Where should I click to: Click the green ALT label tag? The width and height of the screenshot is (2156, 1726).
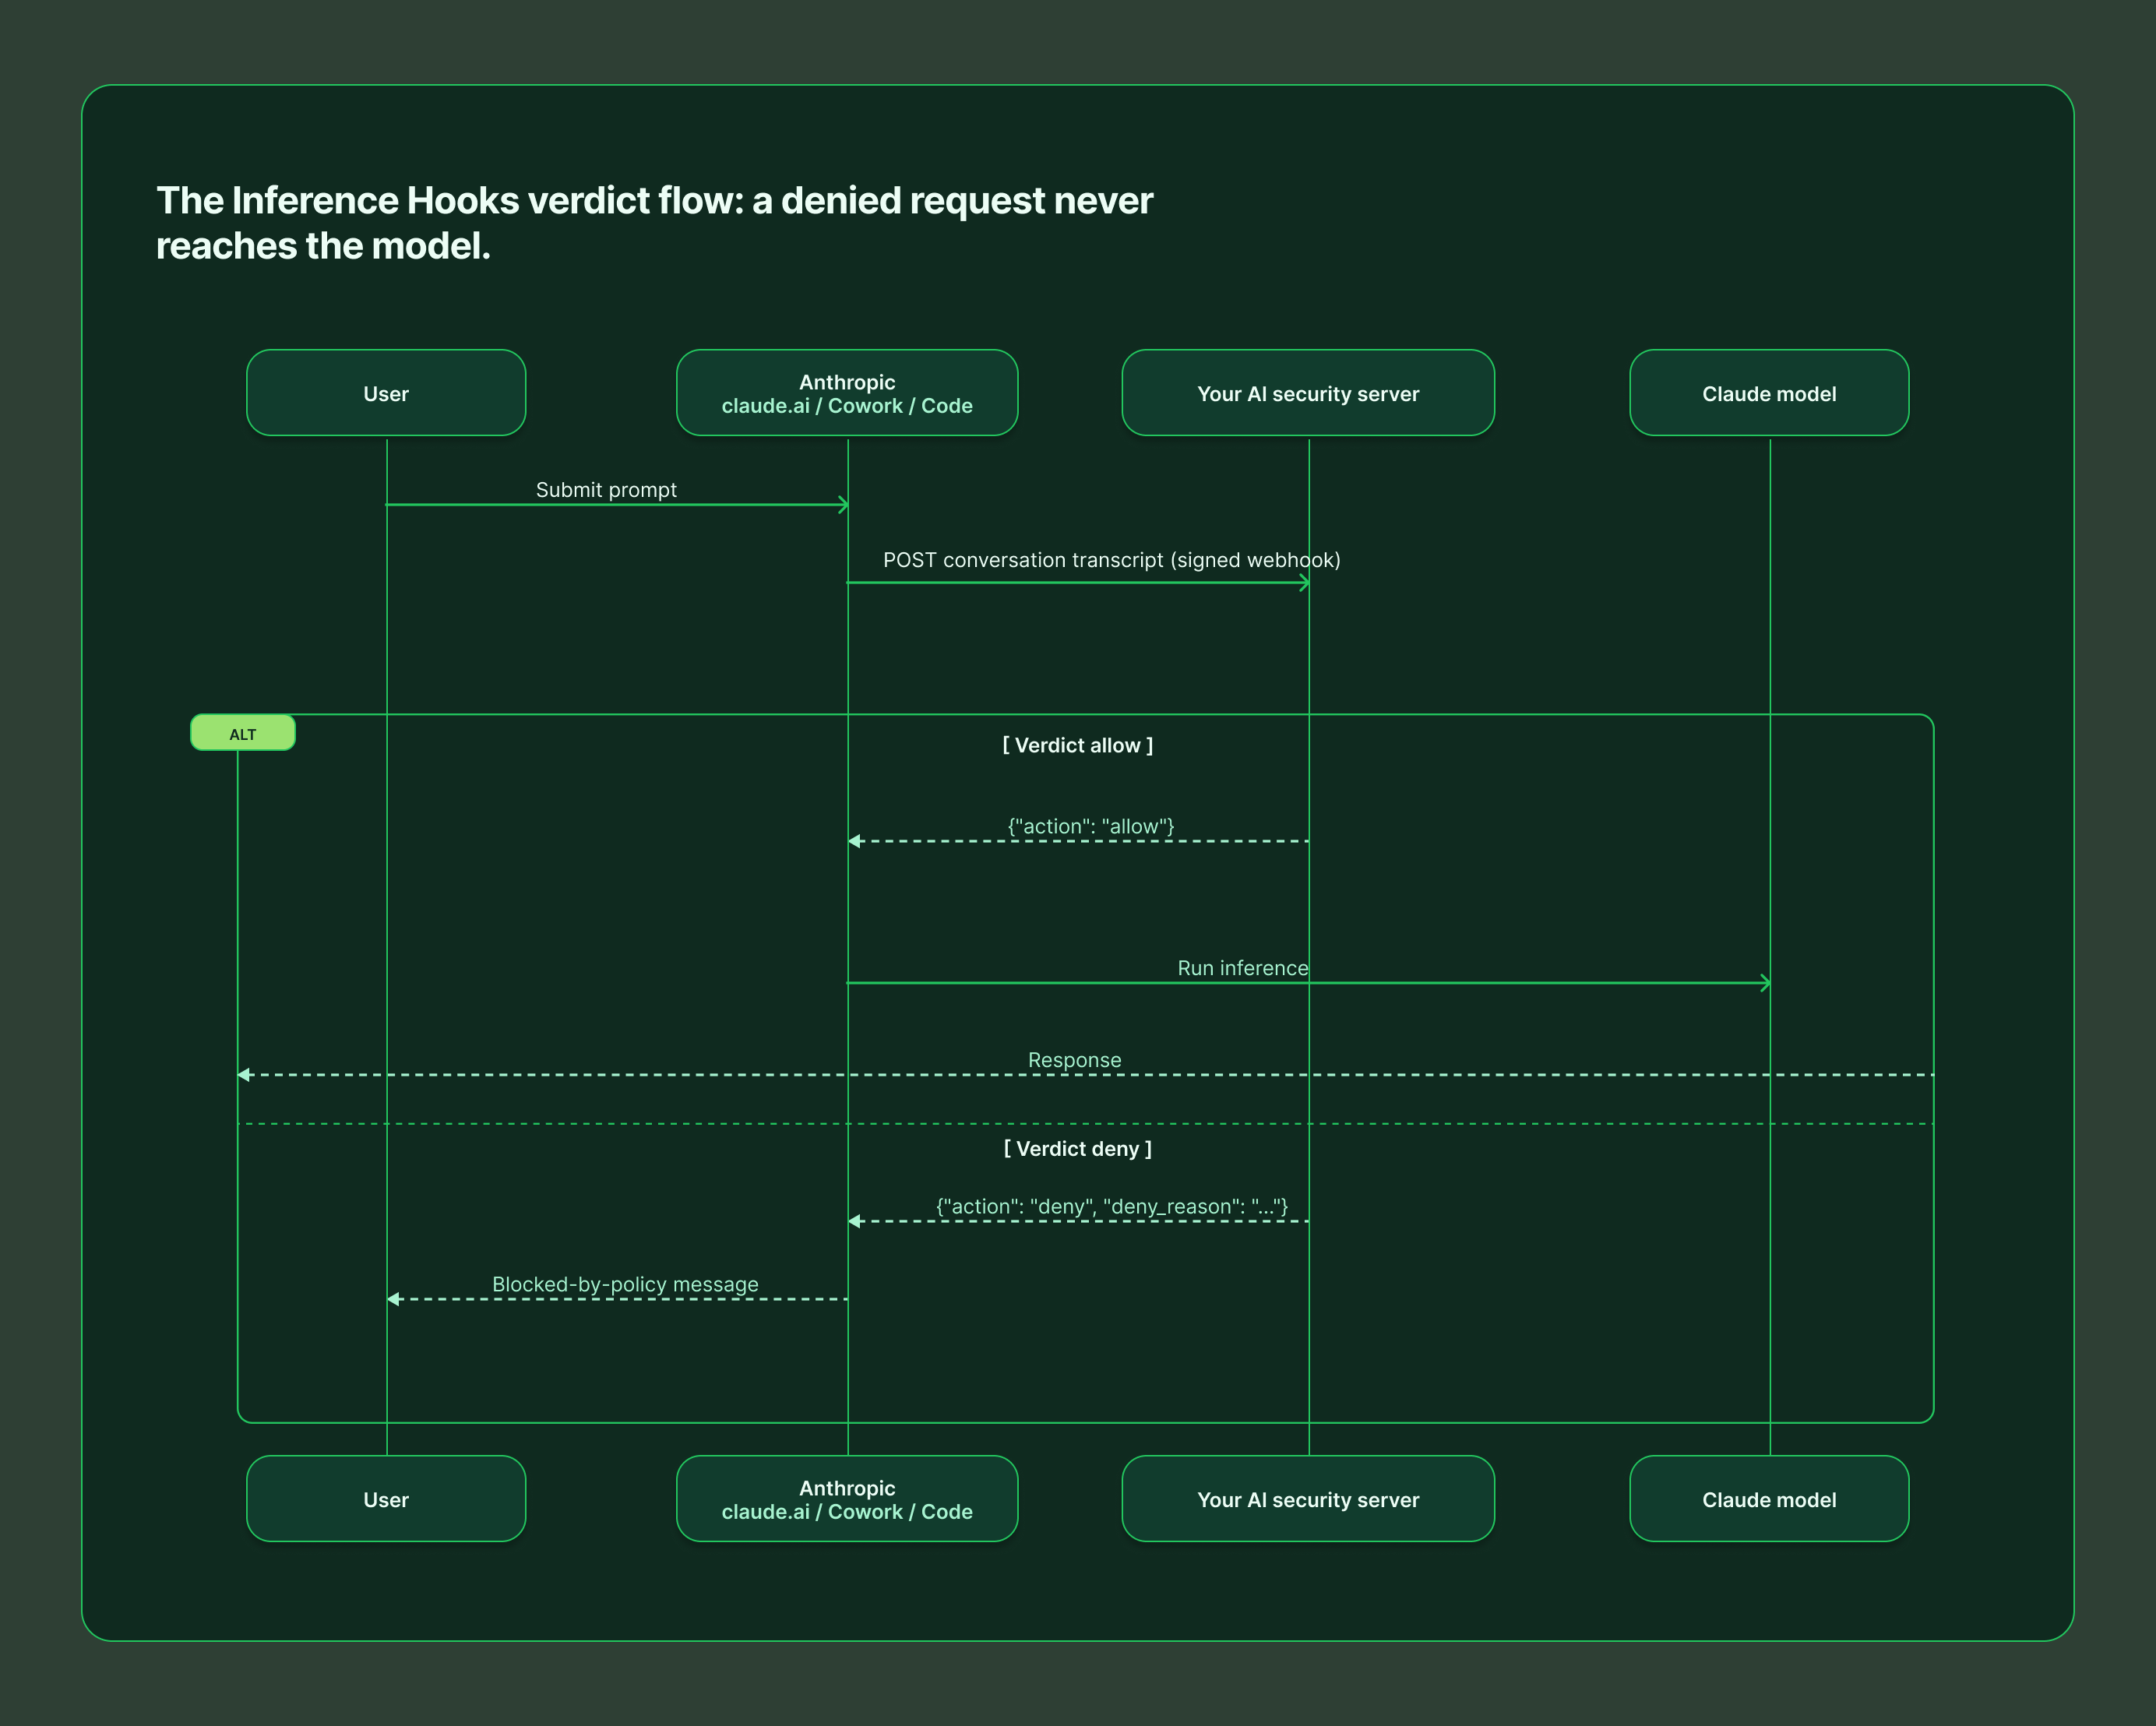[243, 733]
